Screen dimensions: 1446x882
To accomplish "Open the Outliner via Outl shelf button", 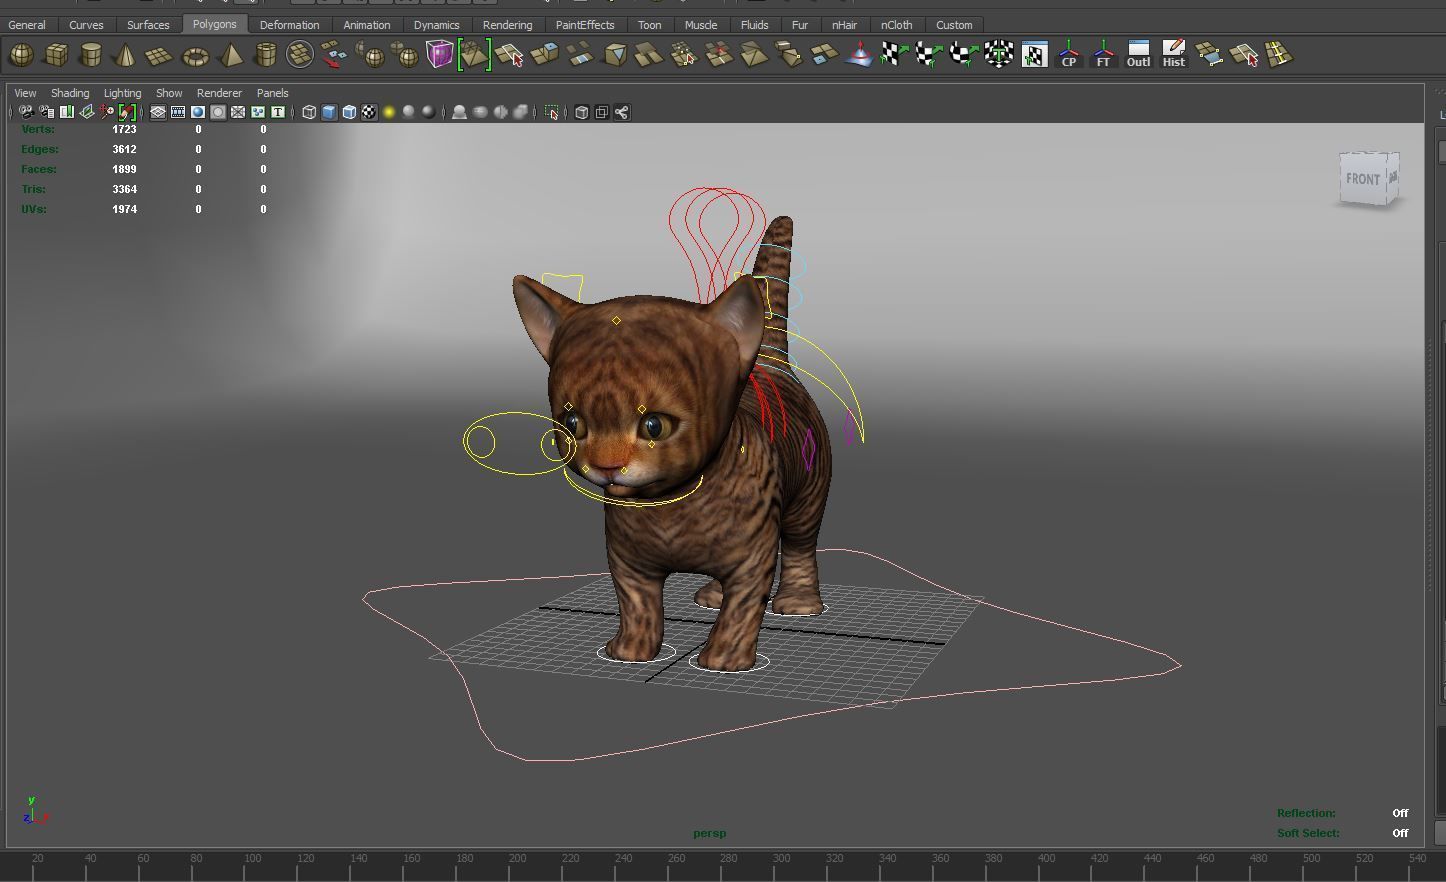I will point(1138,55).
